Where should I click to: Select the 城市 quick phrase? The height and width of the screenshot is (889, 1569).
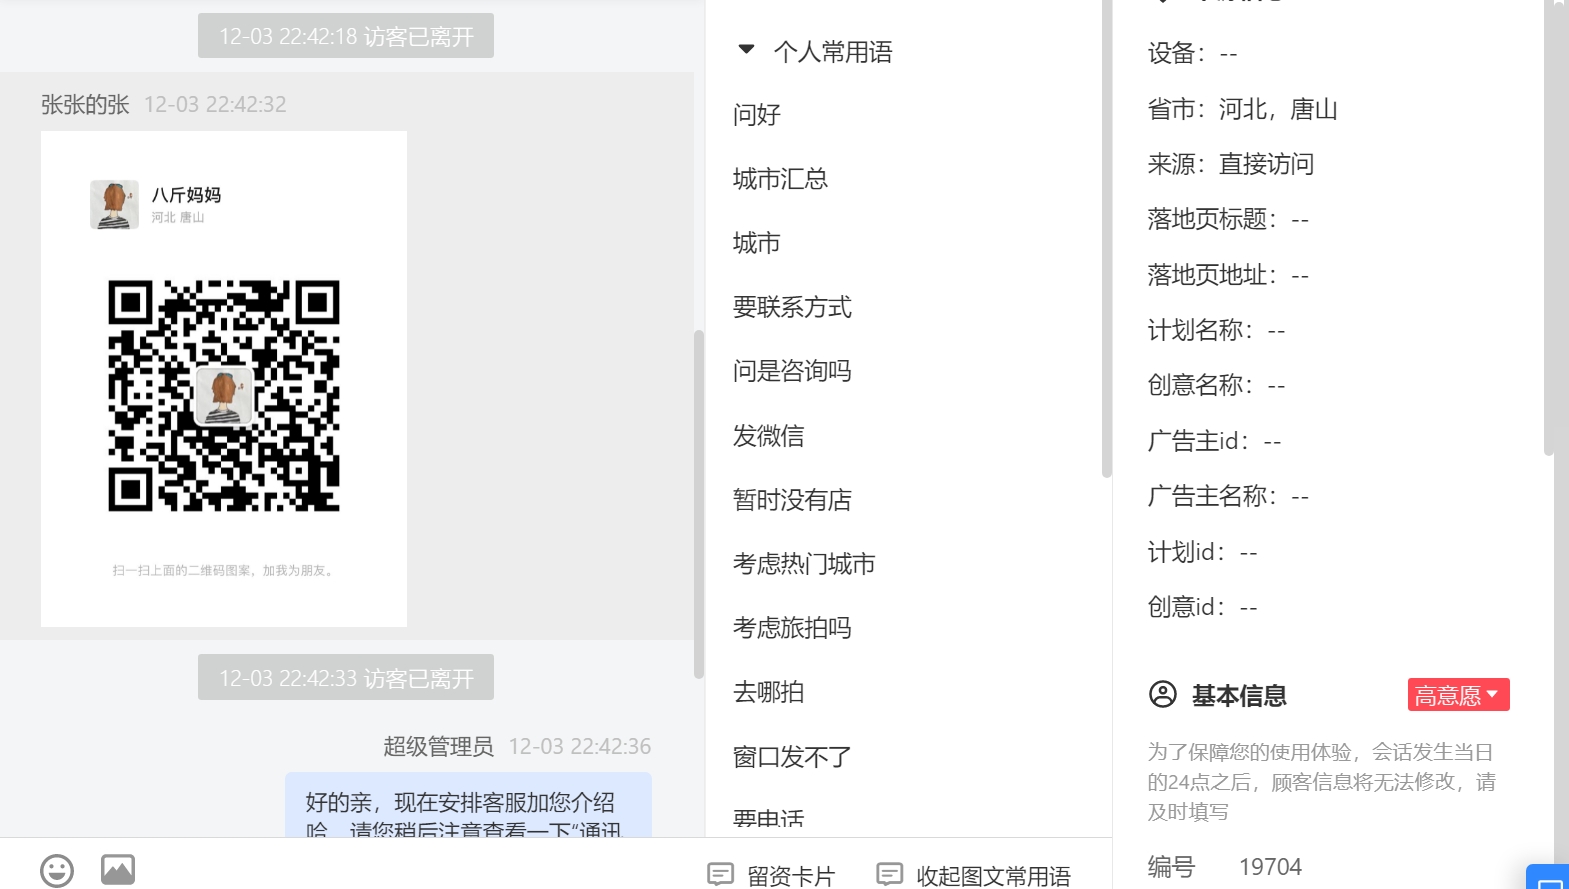tap(756, 243)
